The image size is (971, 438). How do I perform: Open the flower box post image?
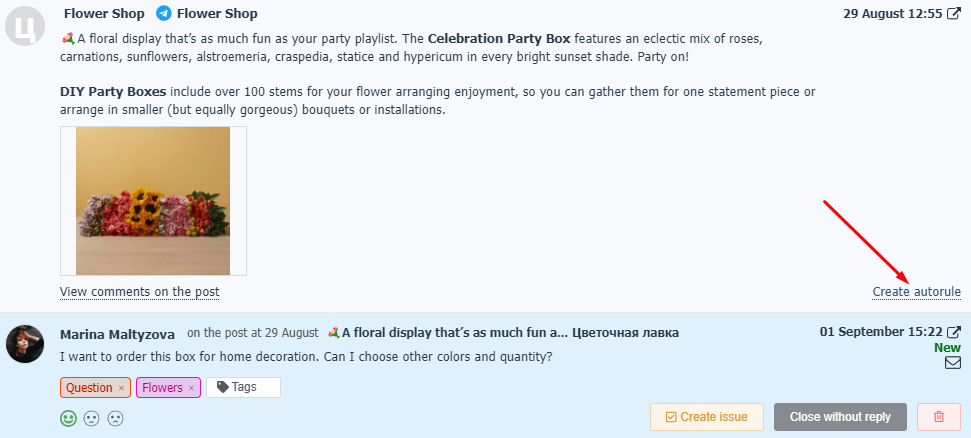tap(153, 201)
